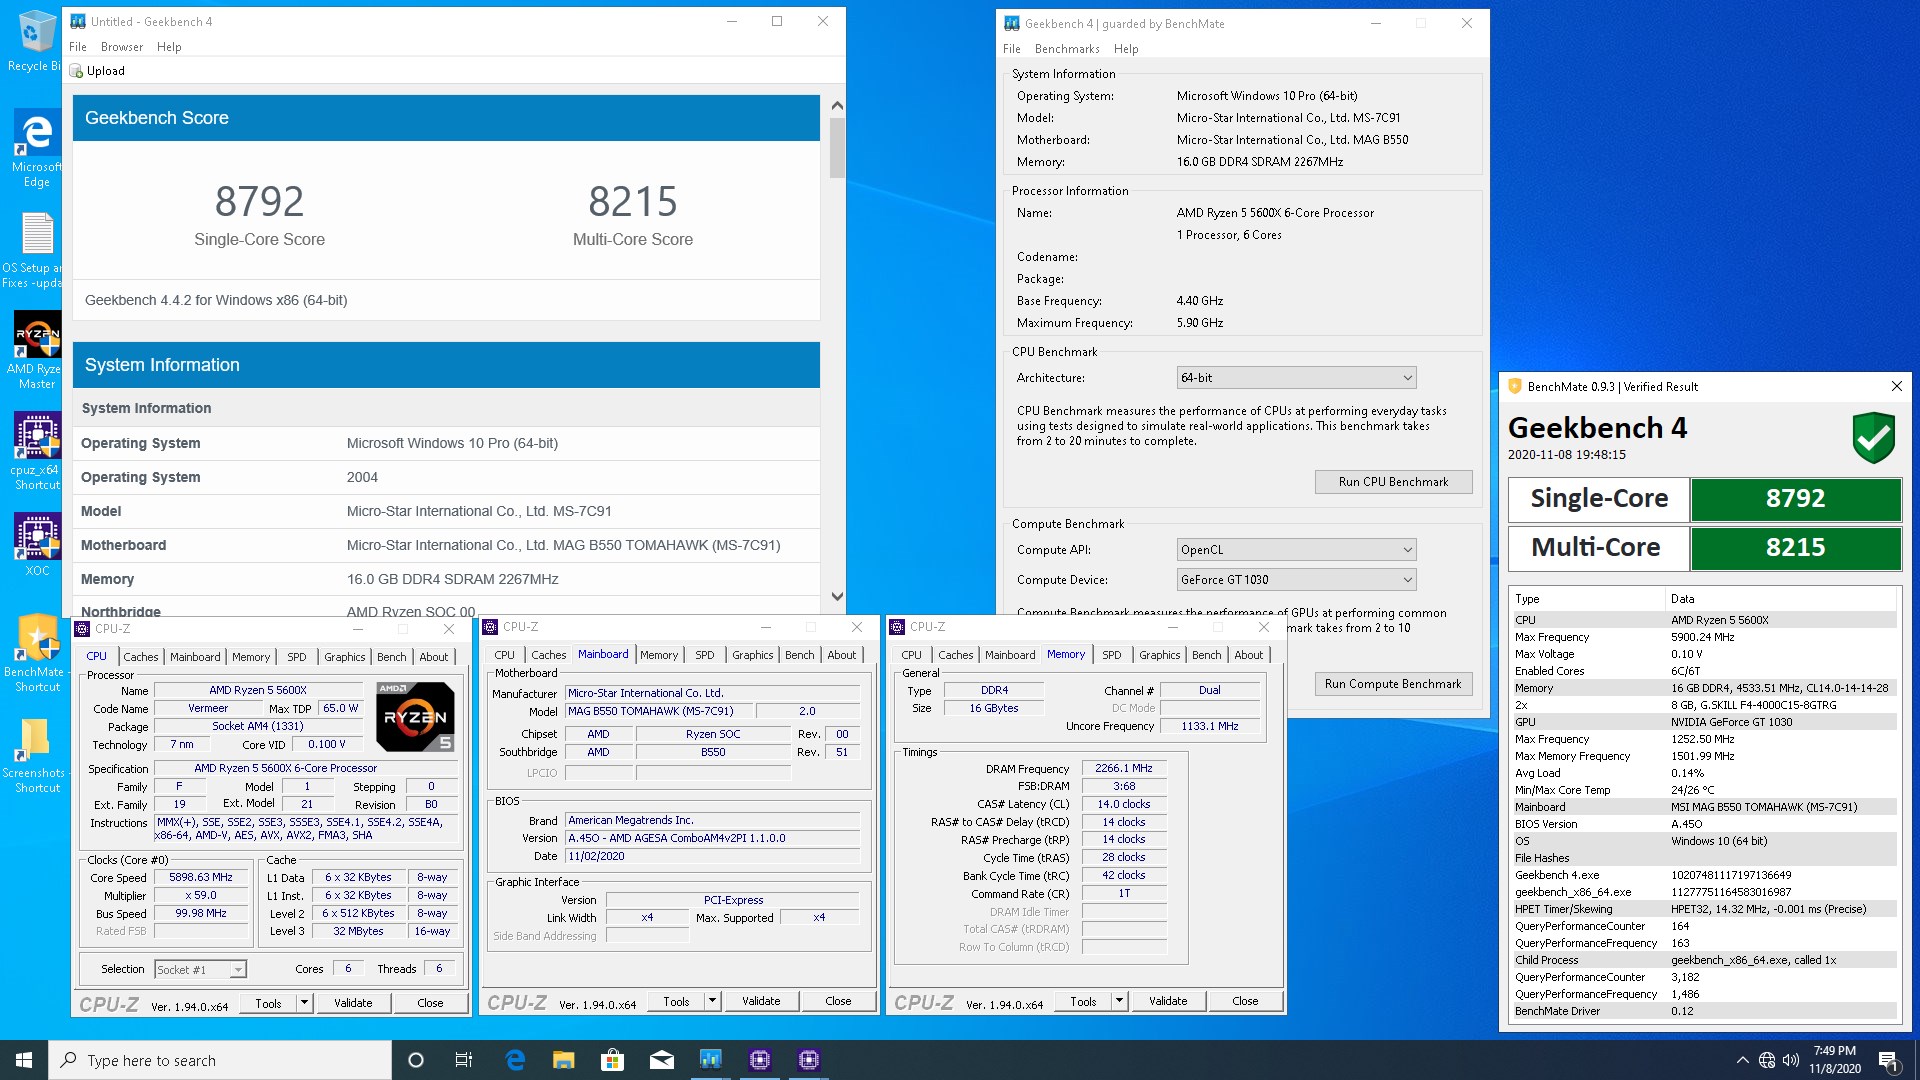Click Run CPU Benchmark button
This screenshot has width=1920, height=1080.
pos(1393,482)
